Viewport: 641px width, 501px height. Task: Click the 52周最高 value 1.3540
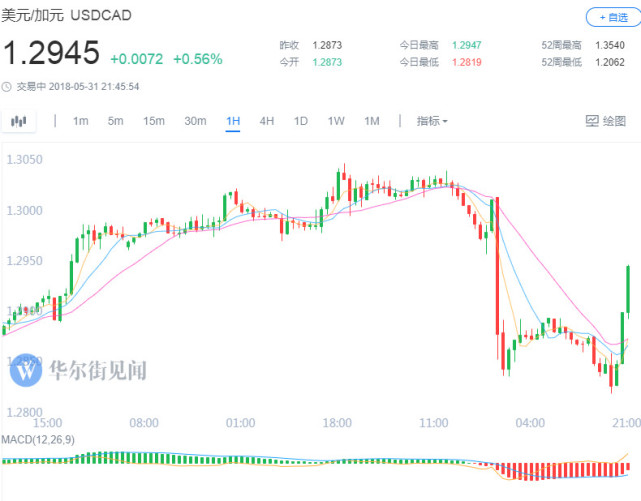pyautogui.click(x=611, y=46)
